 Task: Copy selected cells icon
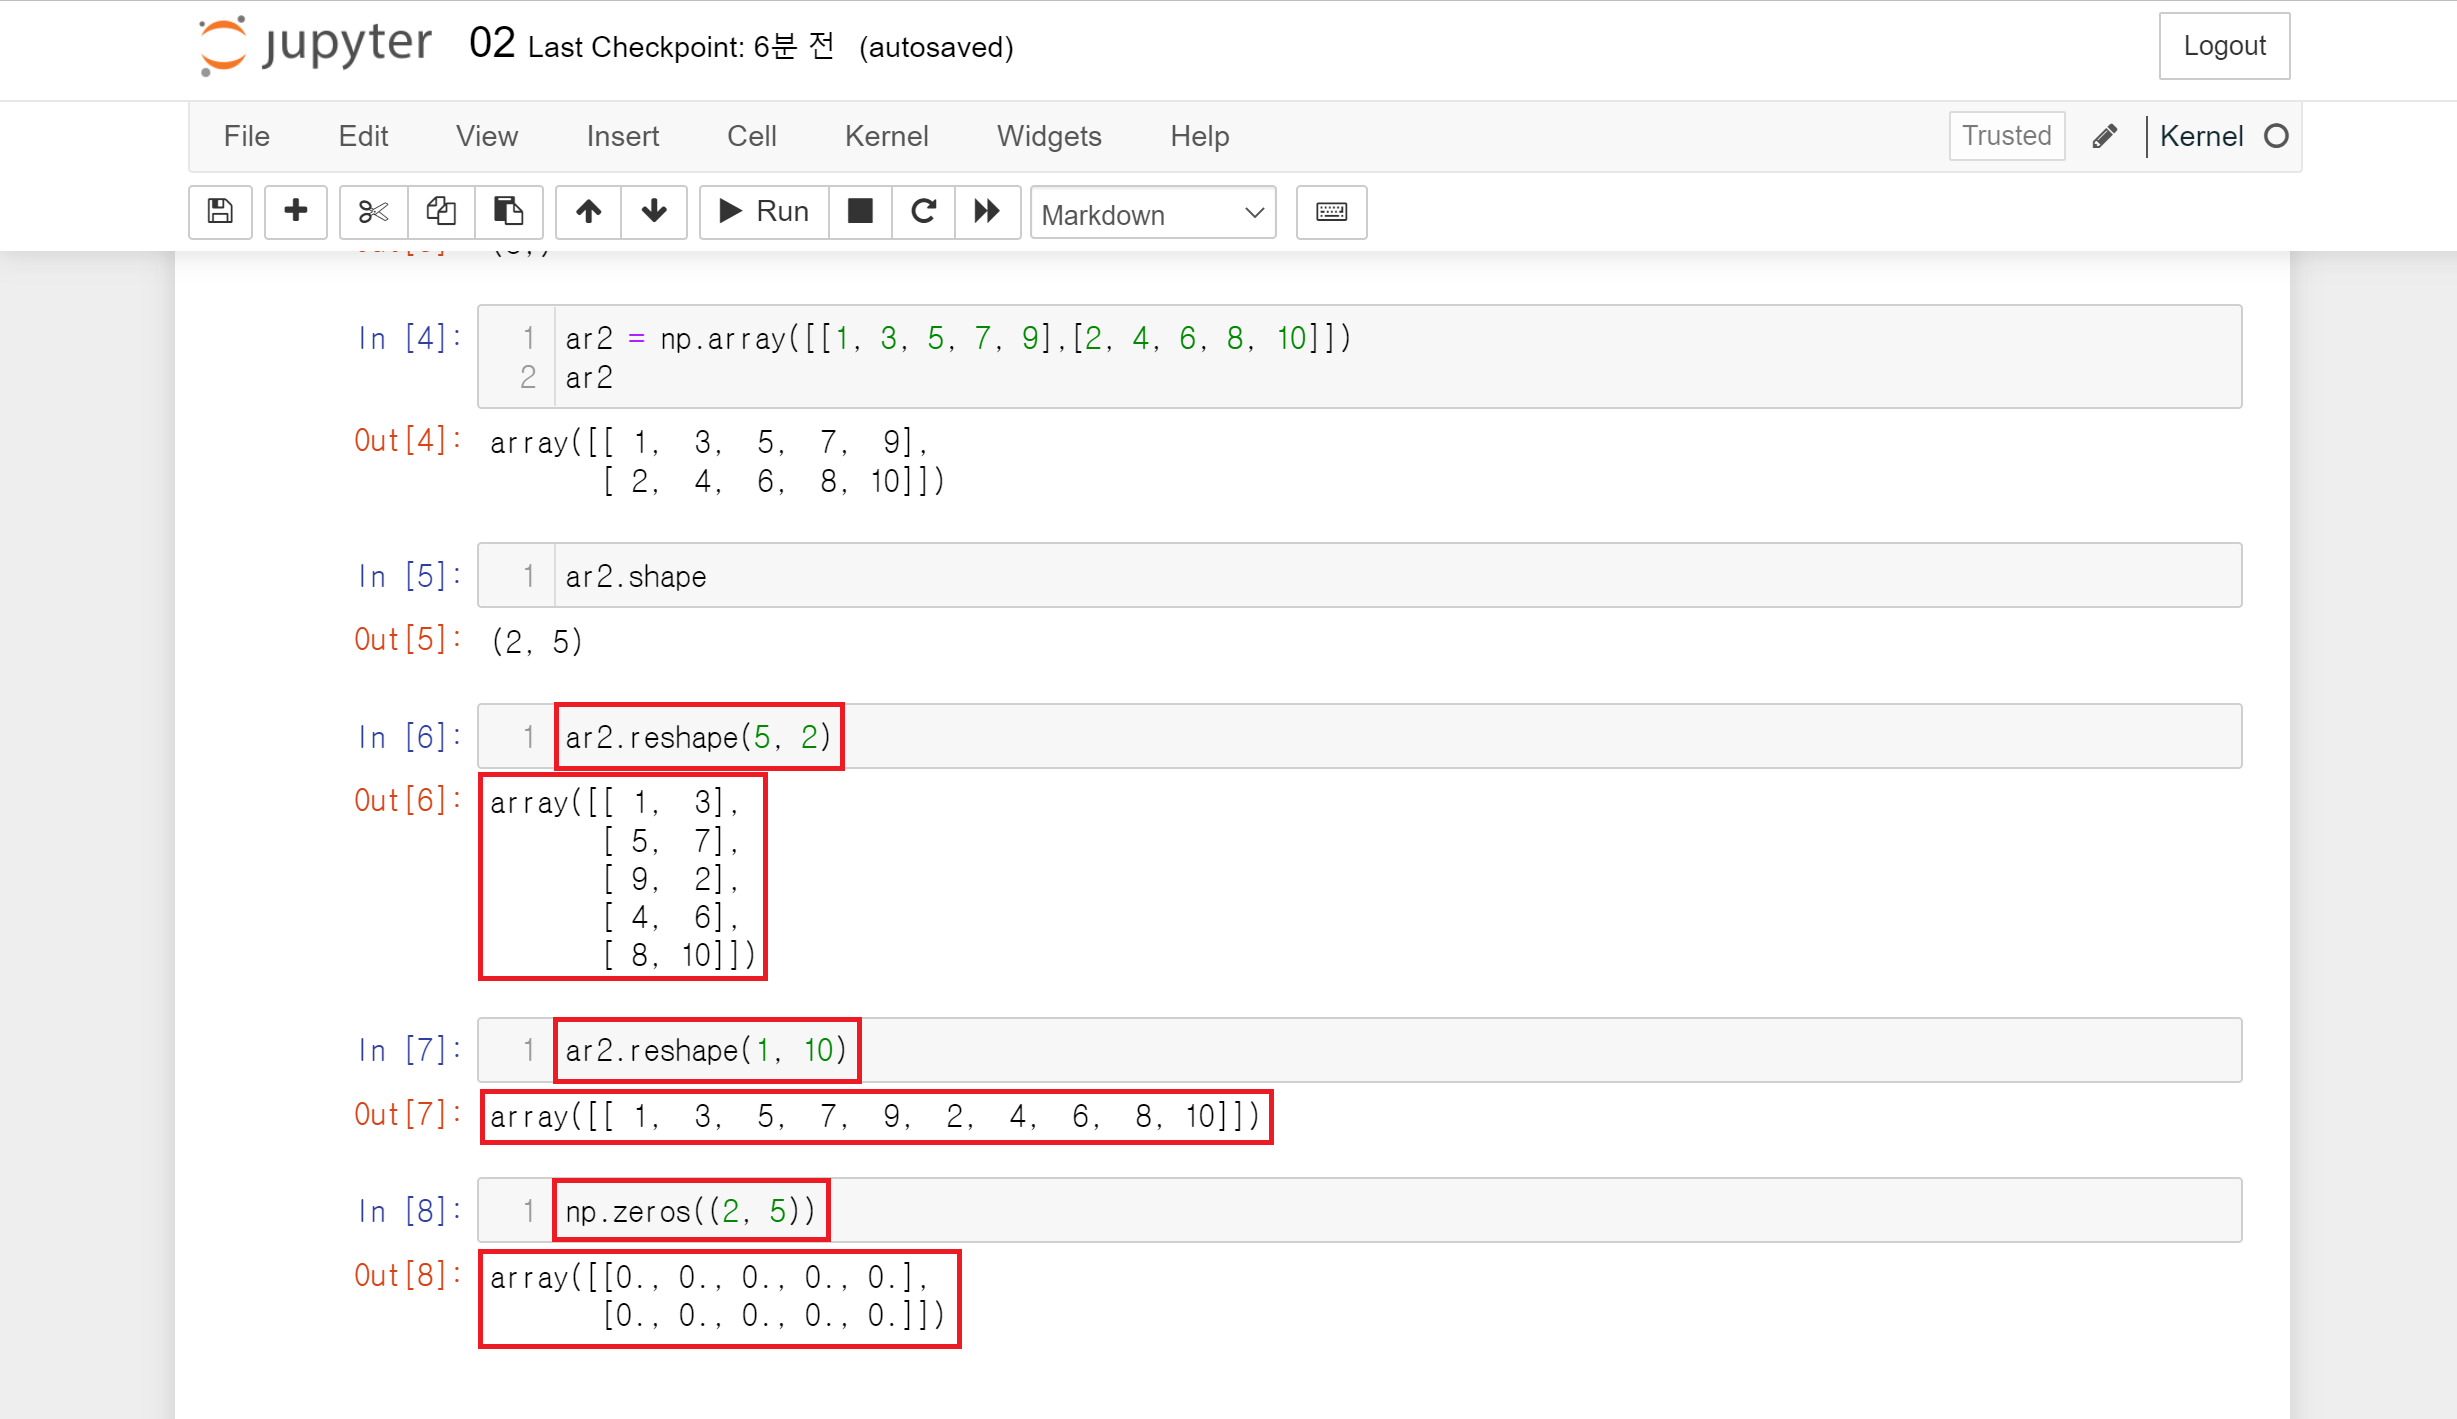pos(441,211)
